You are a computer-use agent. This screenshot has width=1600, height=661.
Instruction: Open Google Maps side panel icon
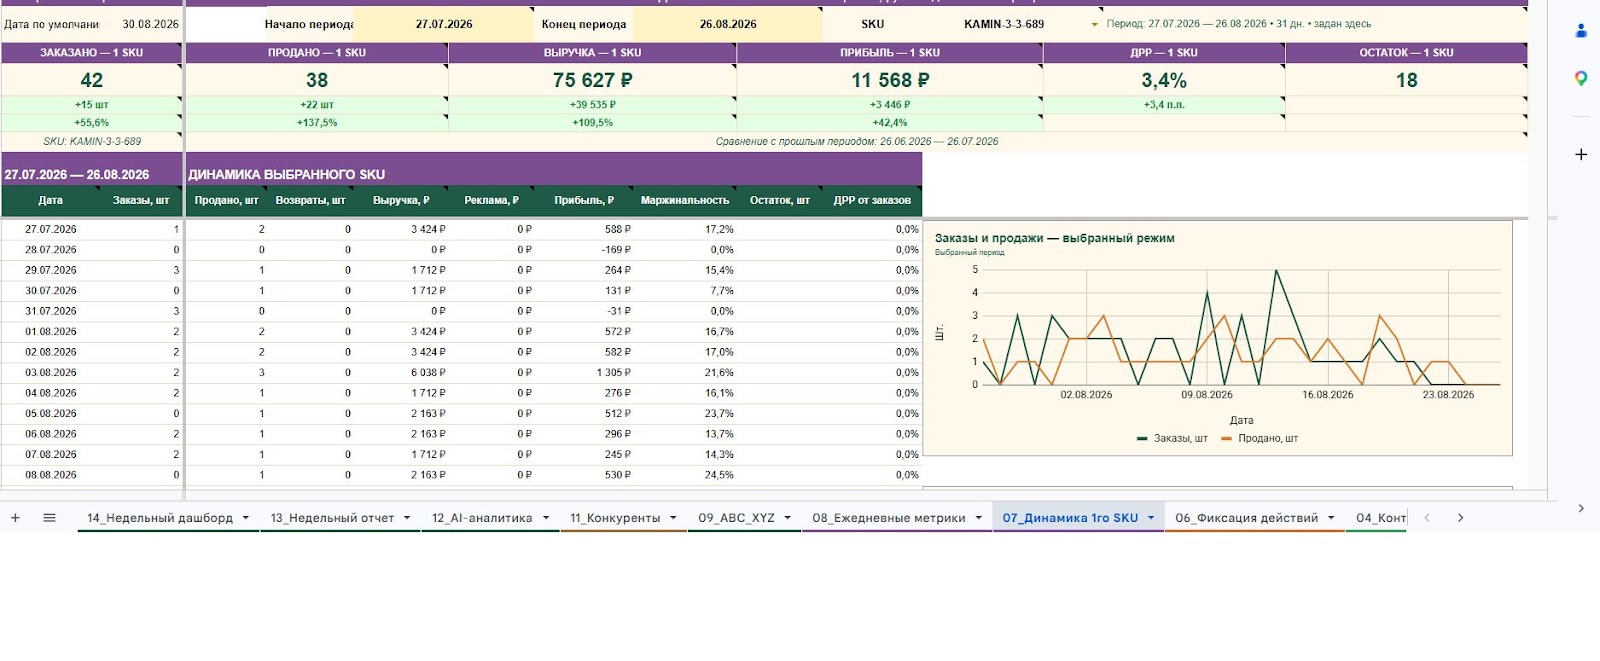[1581, 78]
